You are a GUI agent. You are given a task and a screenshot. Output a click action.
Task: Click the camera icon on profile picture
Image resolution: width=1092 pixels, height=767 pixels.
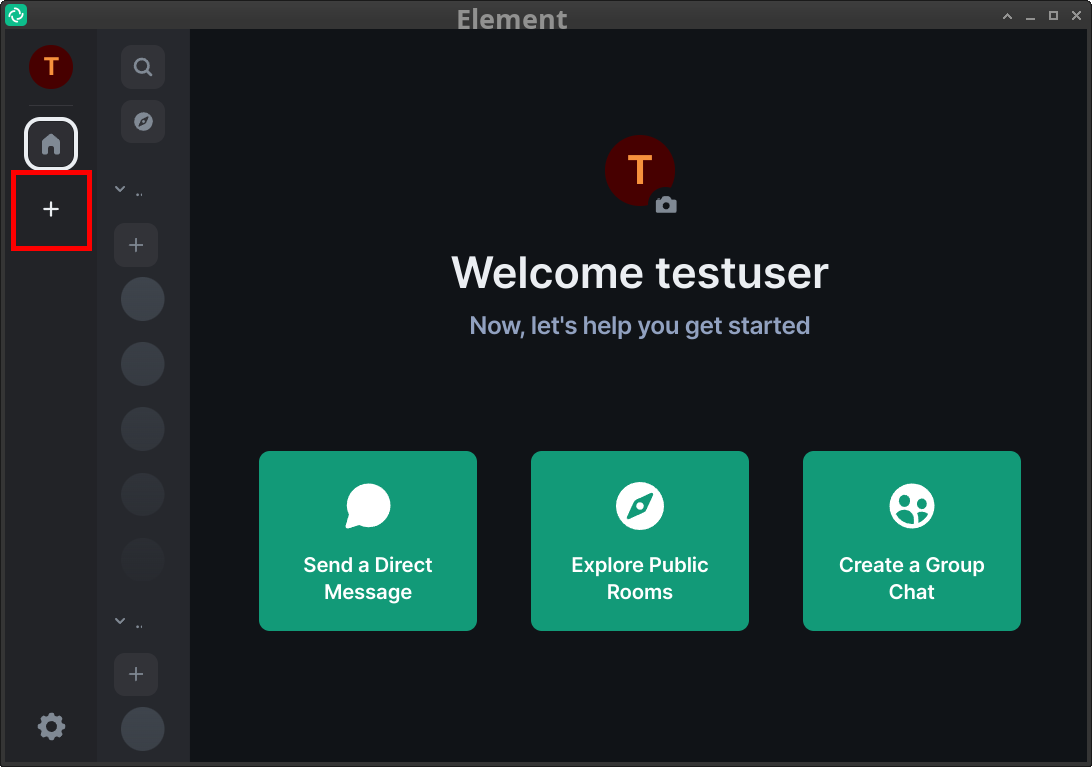click(x=666, y=205)
